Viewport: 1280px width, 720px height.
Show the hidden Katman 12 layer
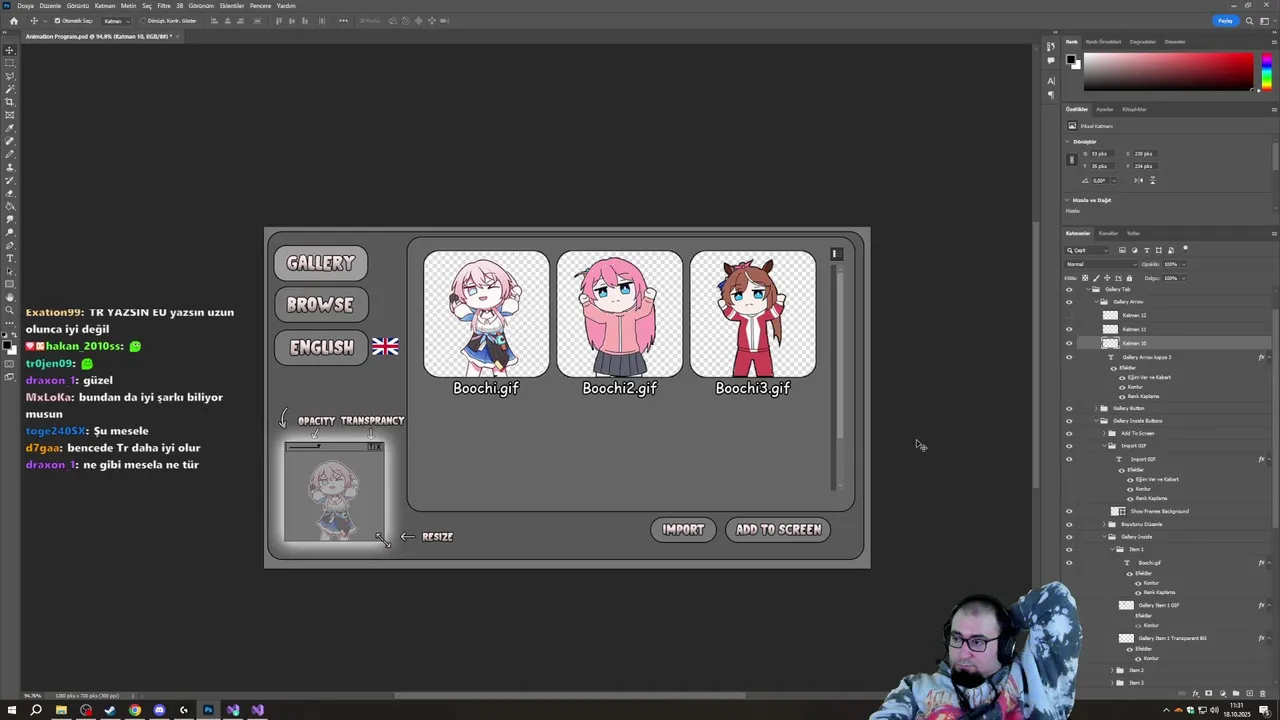1069,315
